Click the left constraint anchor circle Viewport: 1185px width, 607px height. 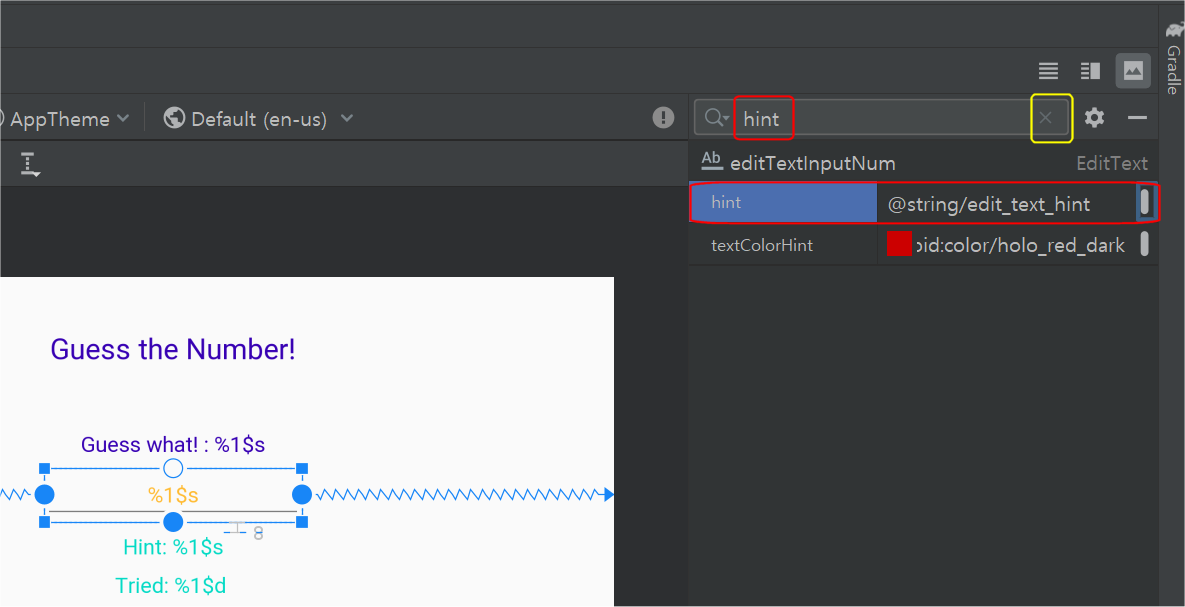pos(45,495)
